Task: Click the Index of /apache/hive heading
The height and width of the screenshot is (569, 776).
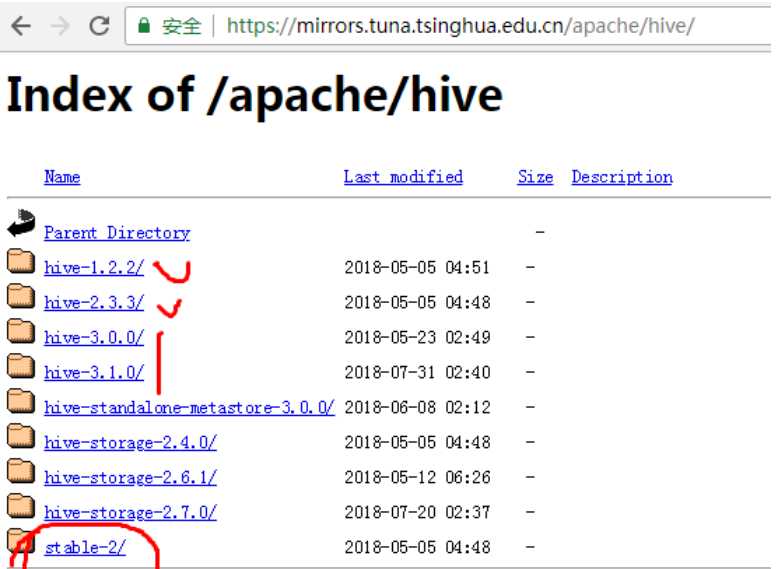Action: [254, 95]
